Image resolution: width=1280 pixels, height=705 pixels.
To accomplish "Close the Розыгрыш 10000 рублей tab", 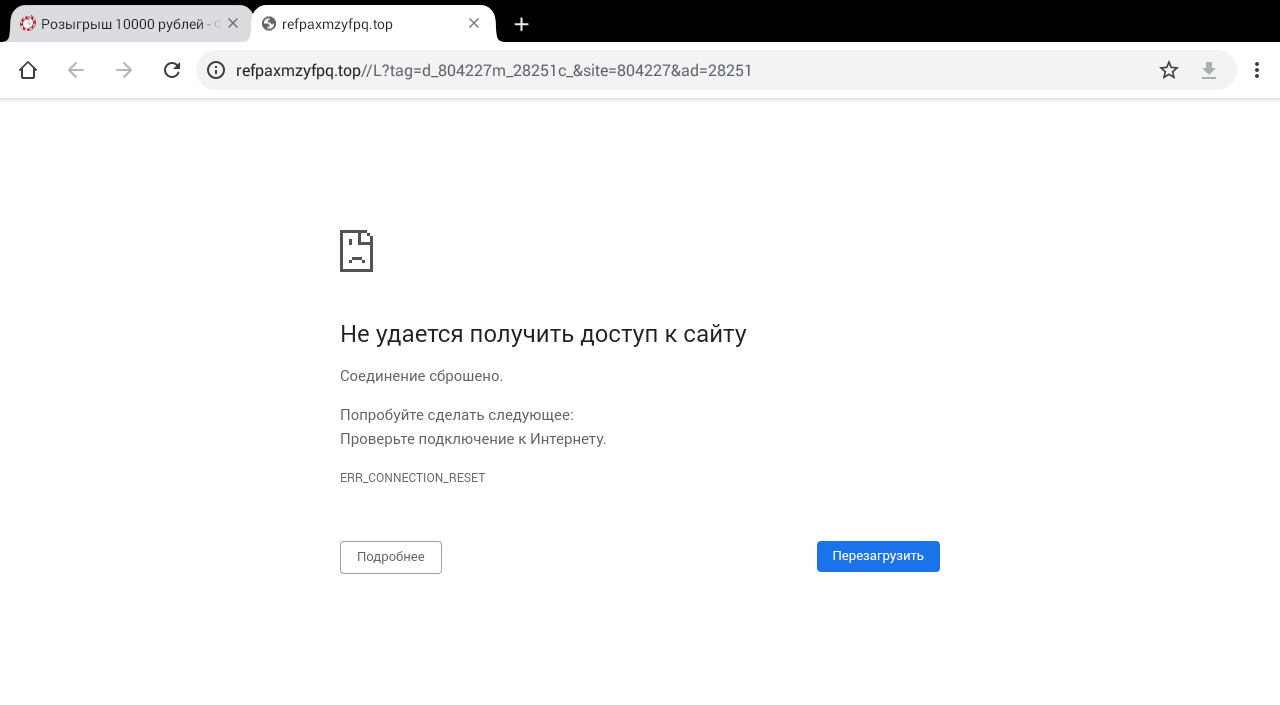I will [233, 23].
